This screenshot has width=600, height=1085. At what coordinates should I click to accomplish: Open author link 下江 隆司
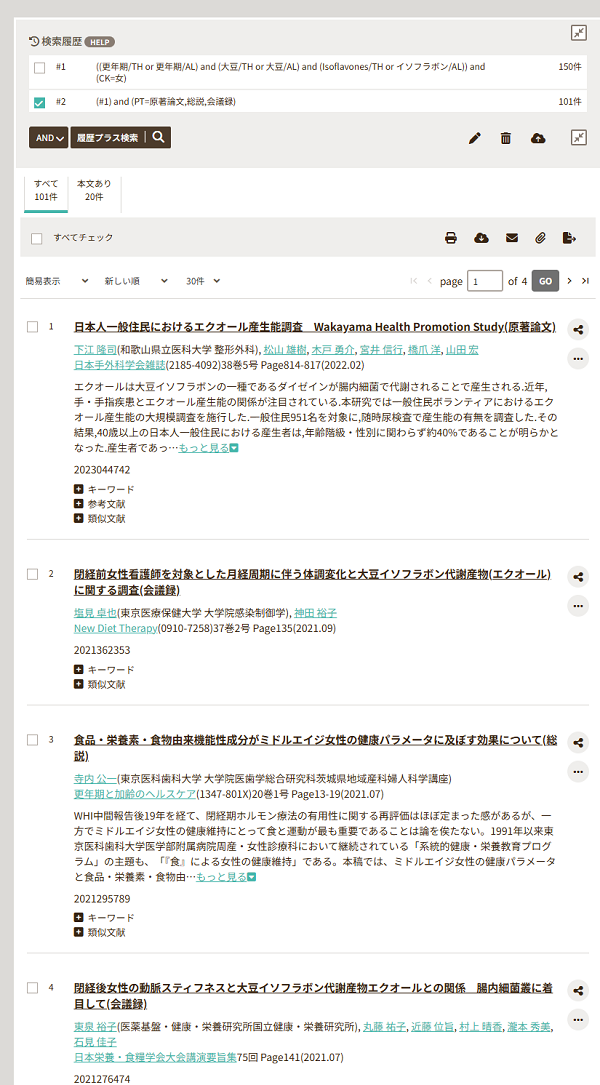click(x=96, y=349)
